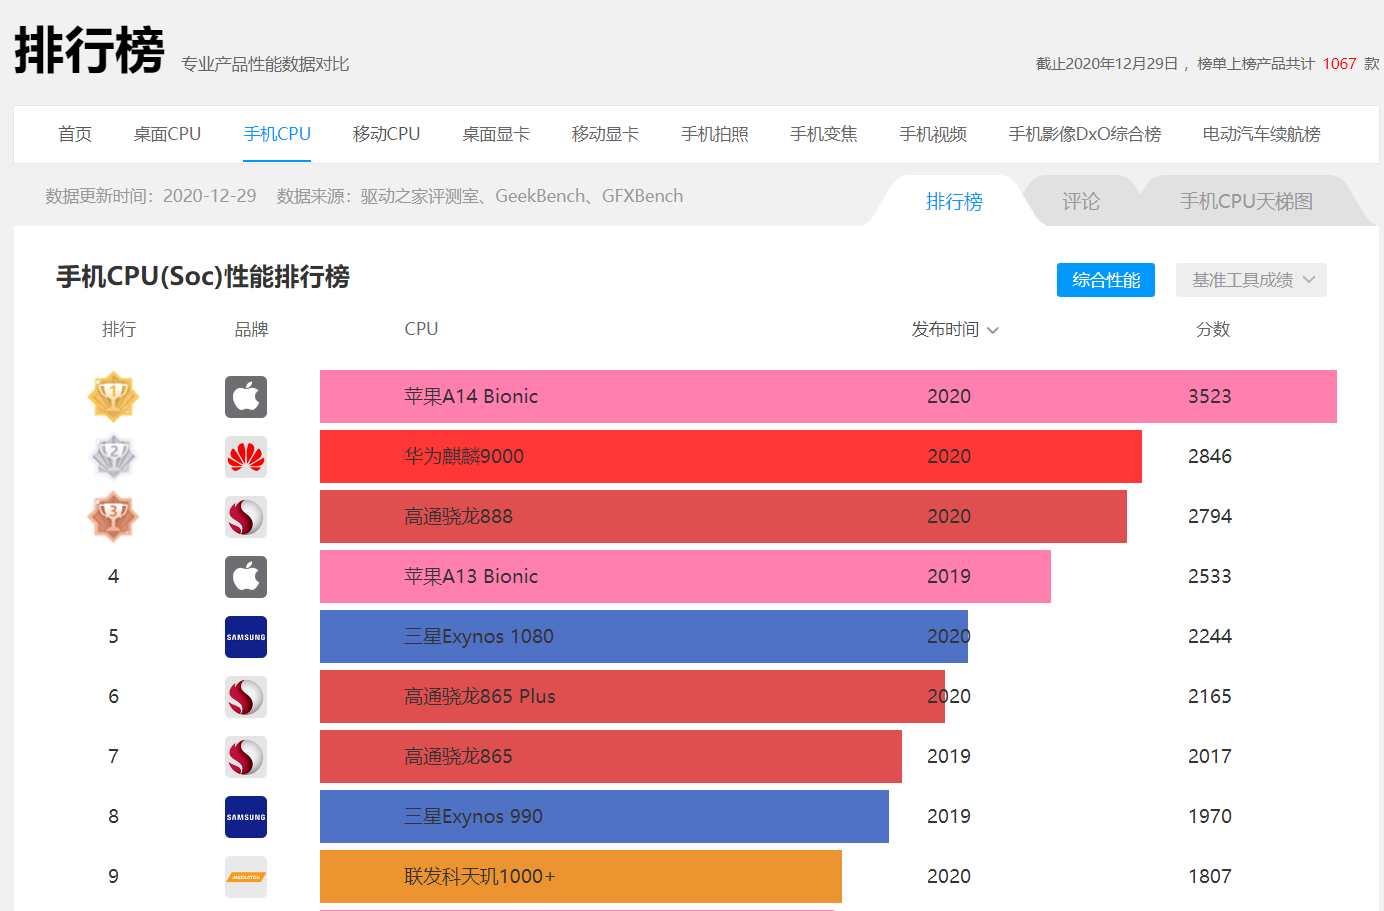The image size is (1384, 911).
Task: Click the rank number 9
Action: coord(113,876)
